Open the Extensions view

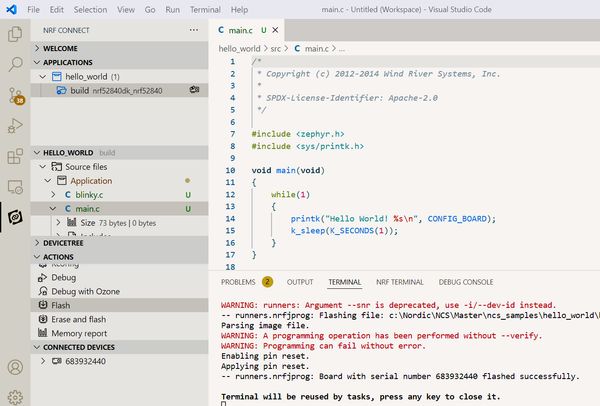(x=15, y=156)
